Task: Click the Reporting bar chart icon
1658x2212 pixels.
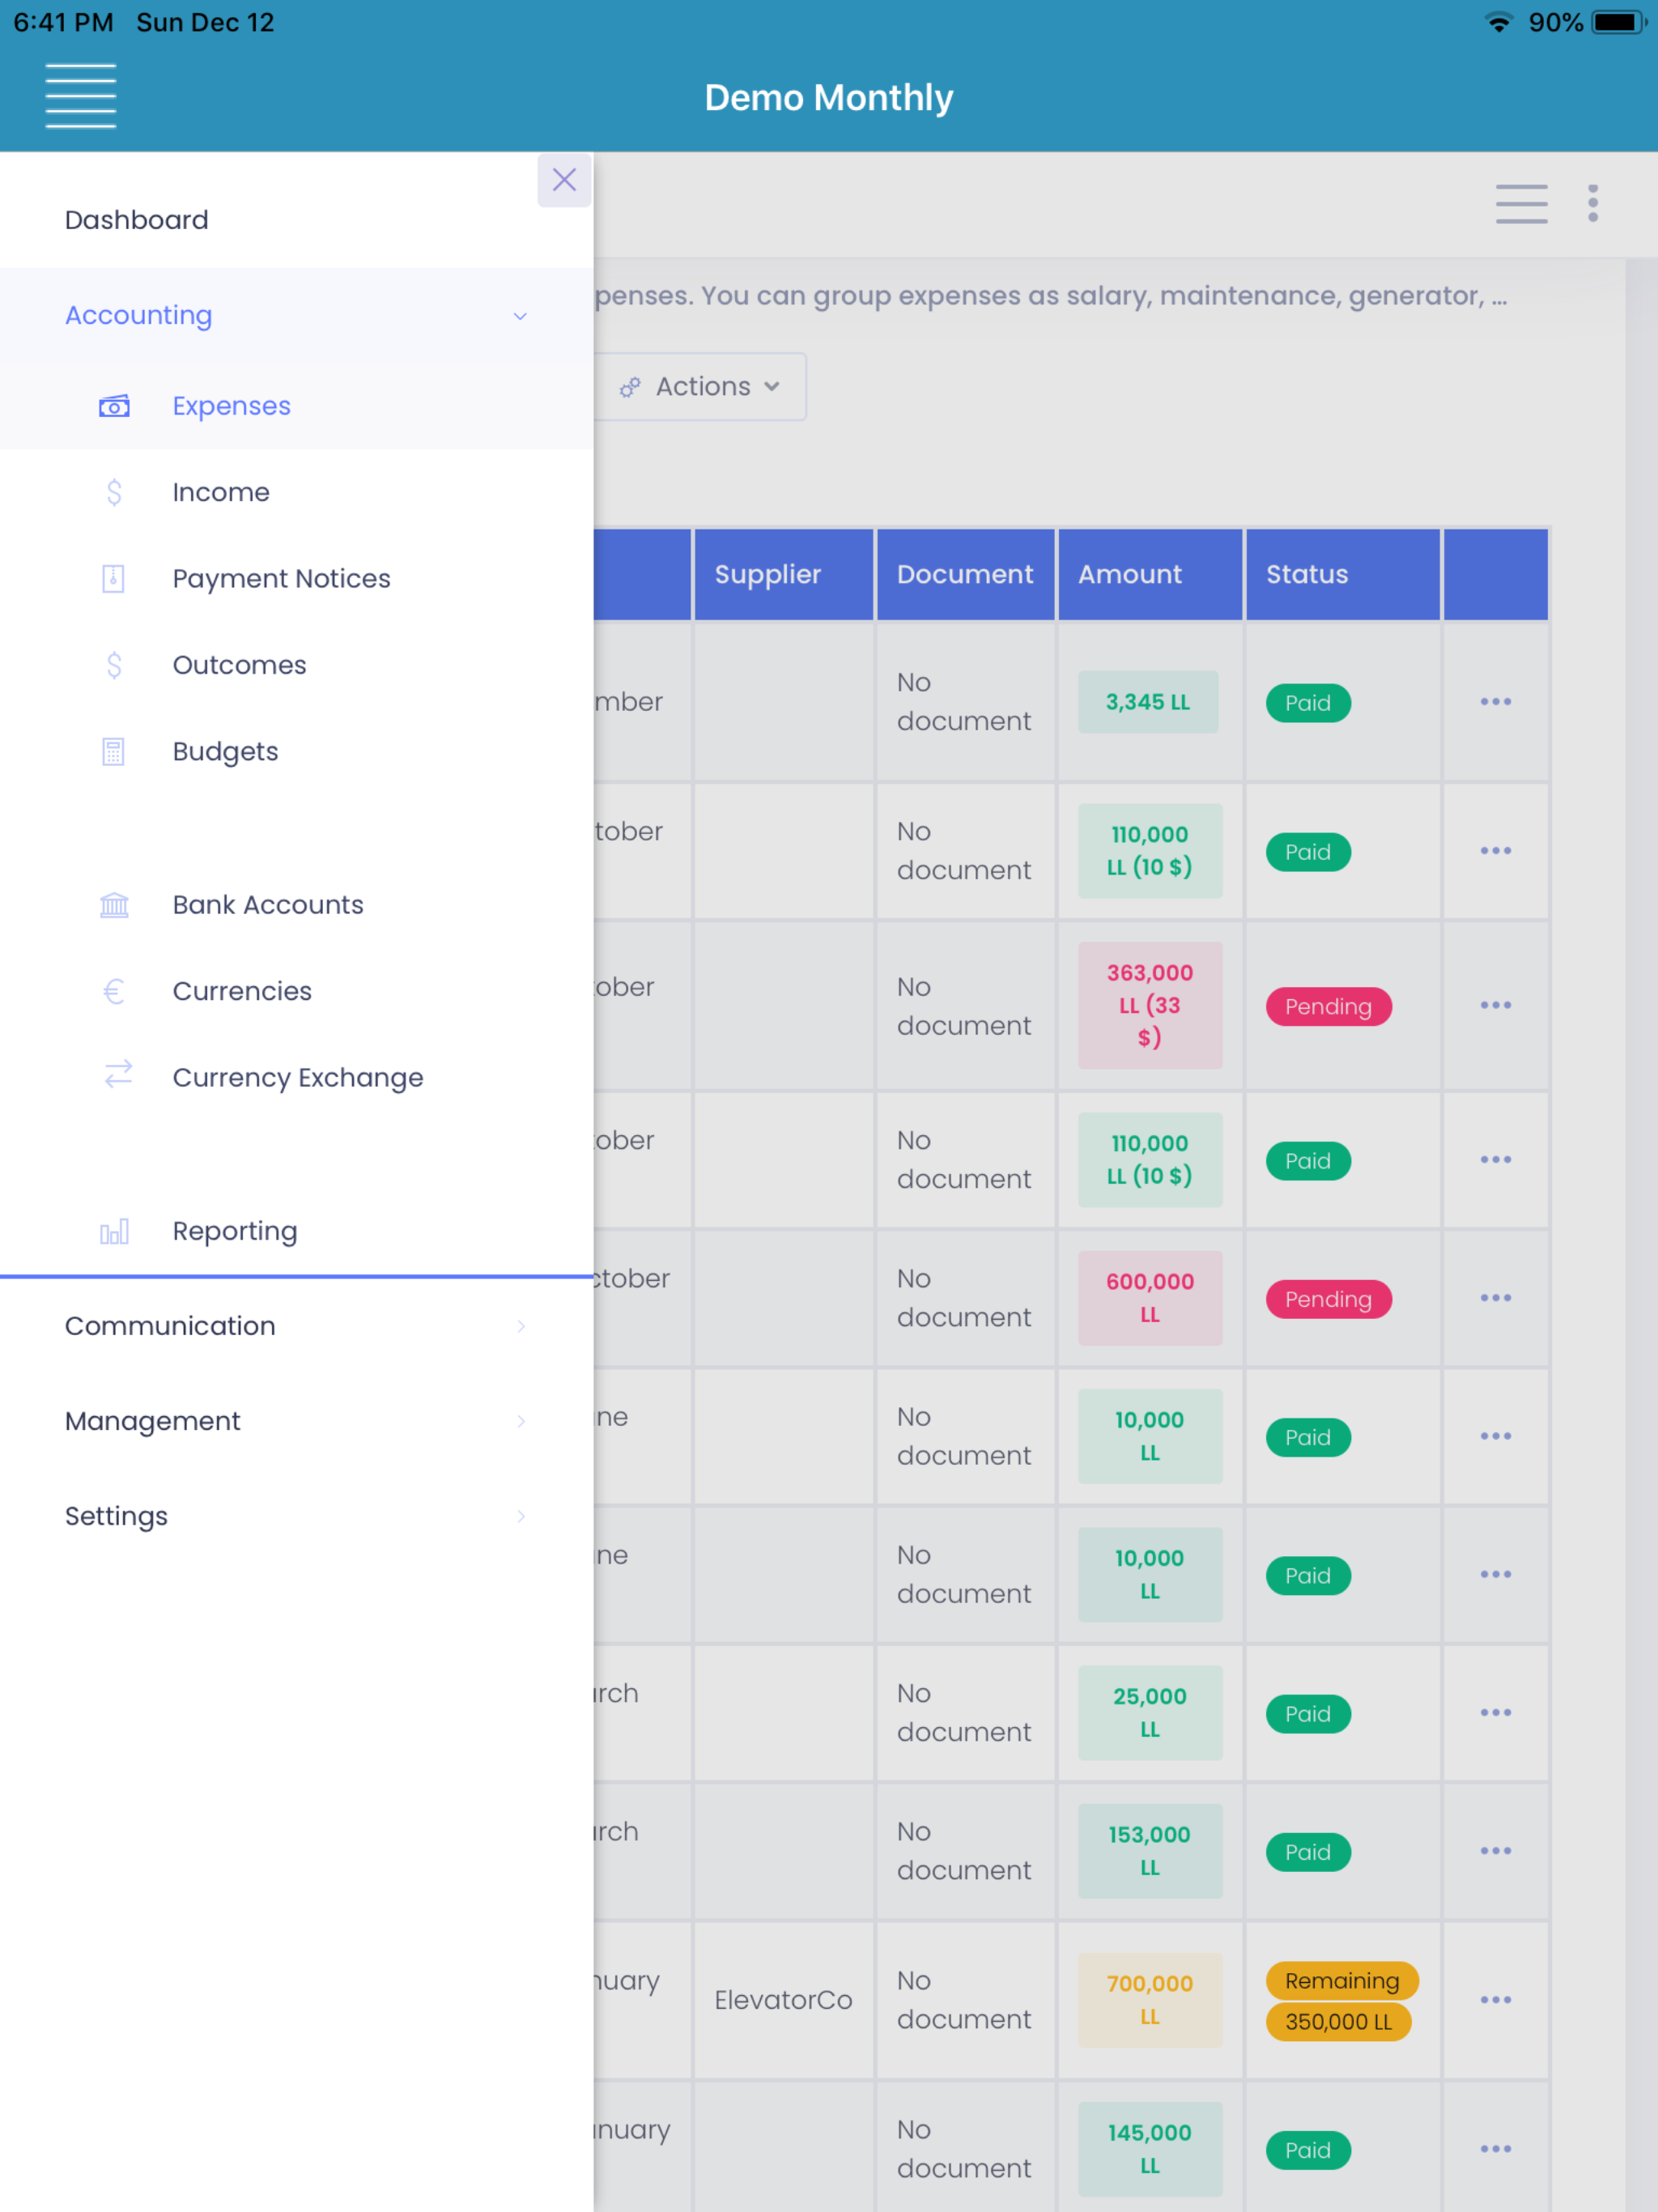Action: coord(114,1231)
